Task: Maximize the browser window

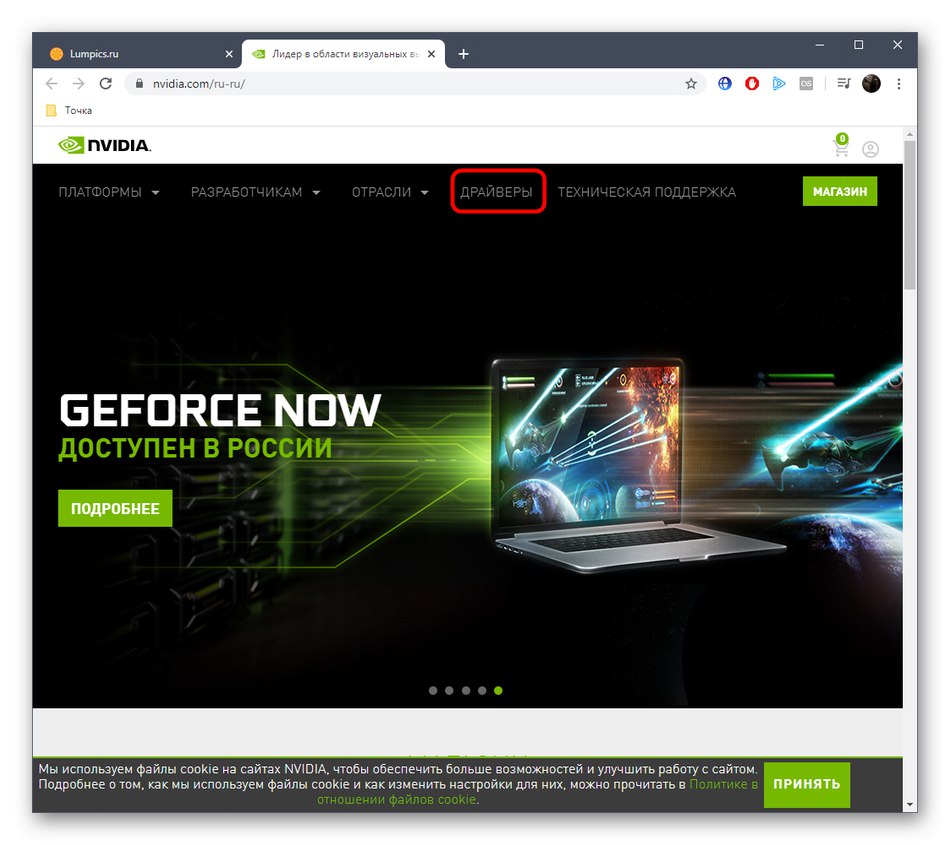Action: 859,45
